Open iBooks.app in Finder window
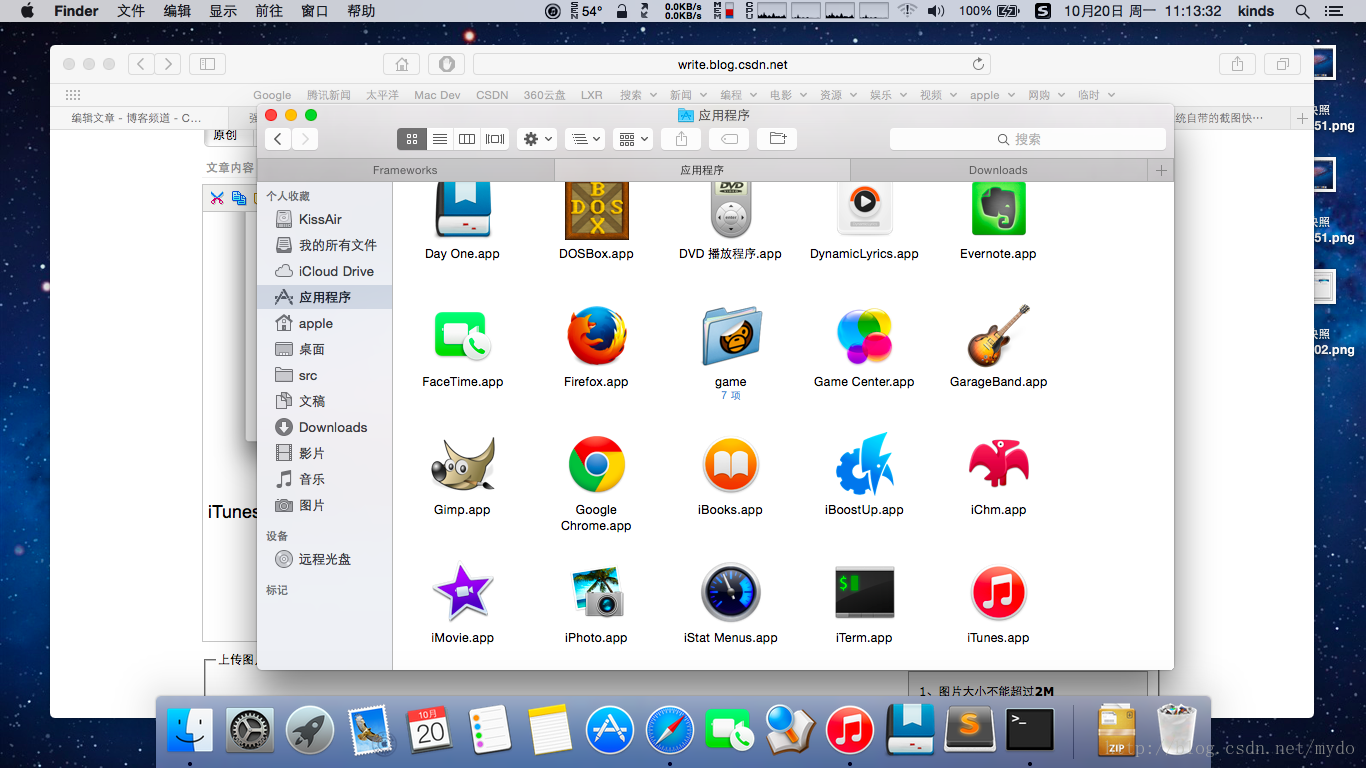Image resolution: width=1366 pixels, height=768 pixels. [731, 465]
